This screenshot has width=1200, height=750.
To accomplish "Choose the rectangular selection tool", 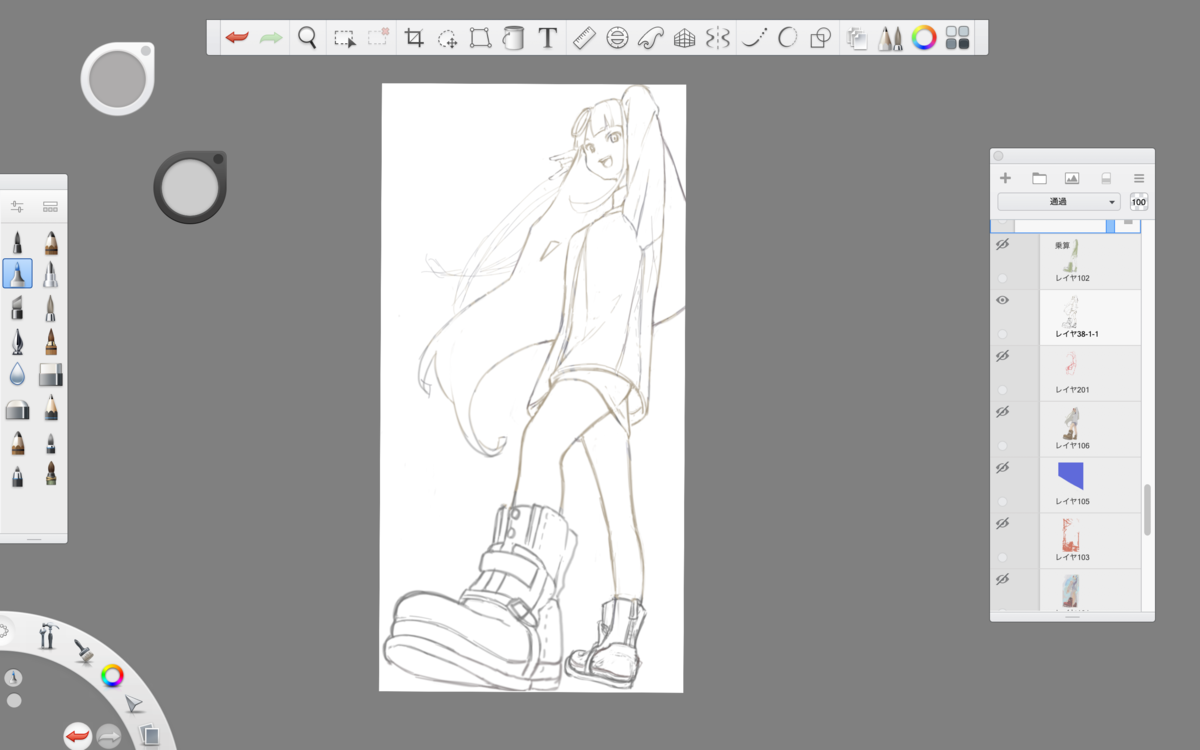I will 344,39.
